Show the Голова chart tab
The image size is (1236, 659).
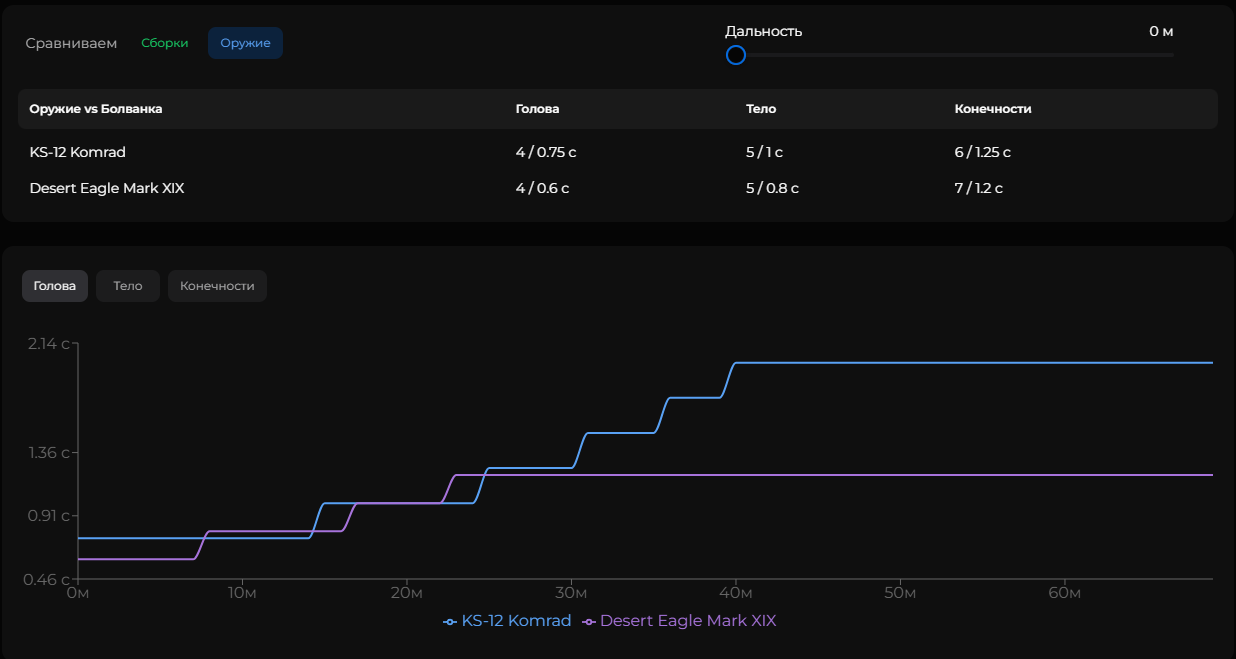[55, 286]
